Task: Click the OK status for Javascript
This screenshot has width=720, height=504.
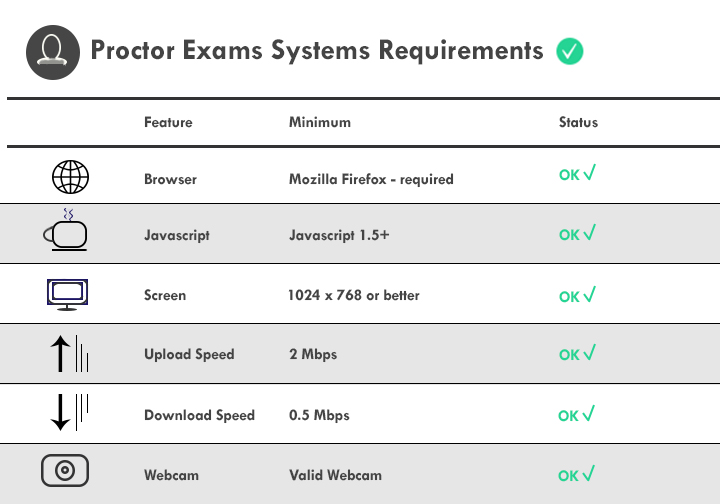Action: [x=577, y=233]
